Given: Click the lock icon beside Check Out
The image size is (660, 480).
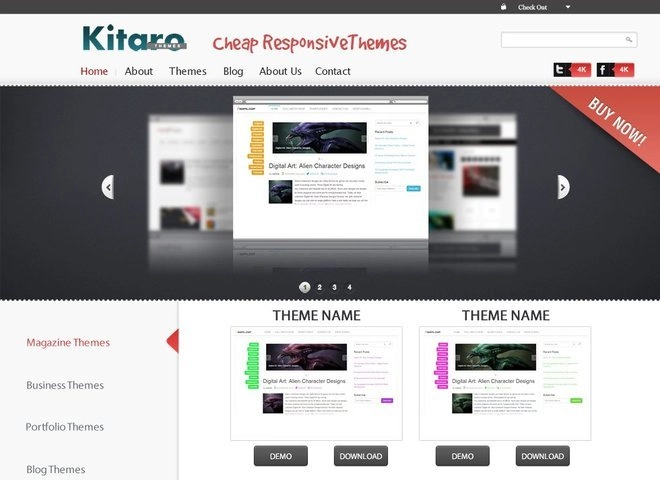Looking at the screenshot, I should tap(503, 7).
